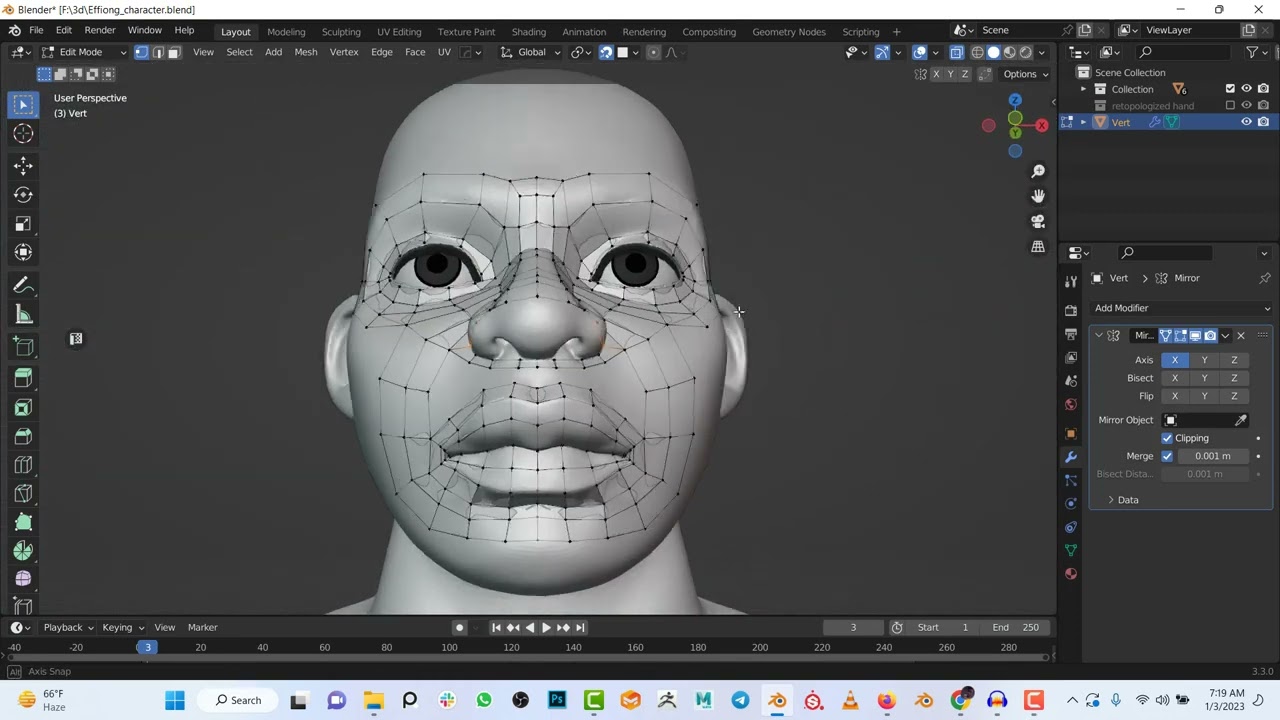Open Windows Search in the taskbar

(x=239, y=700)
